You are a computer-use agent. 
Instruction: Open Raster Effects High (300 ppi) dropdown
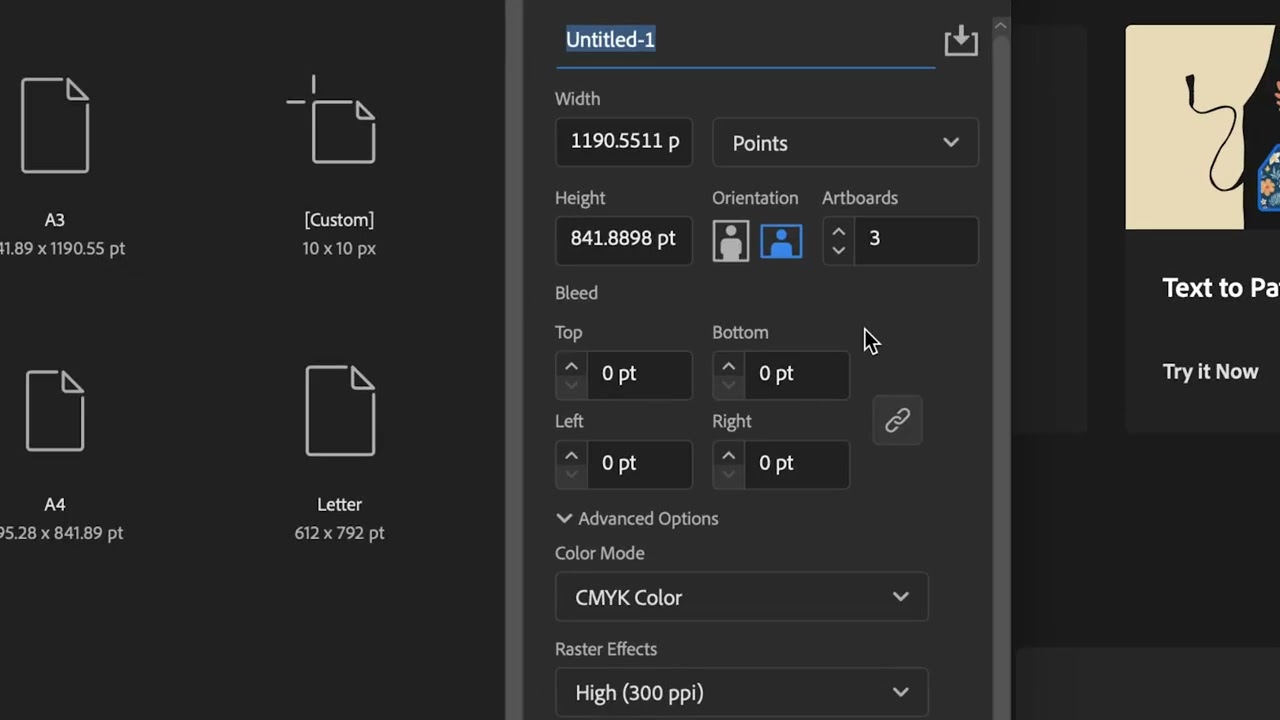[741, 692]
